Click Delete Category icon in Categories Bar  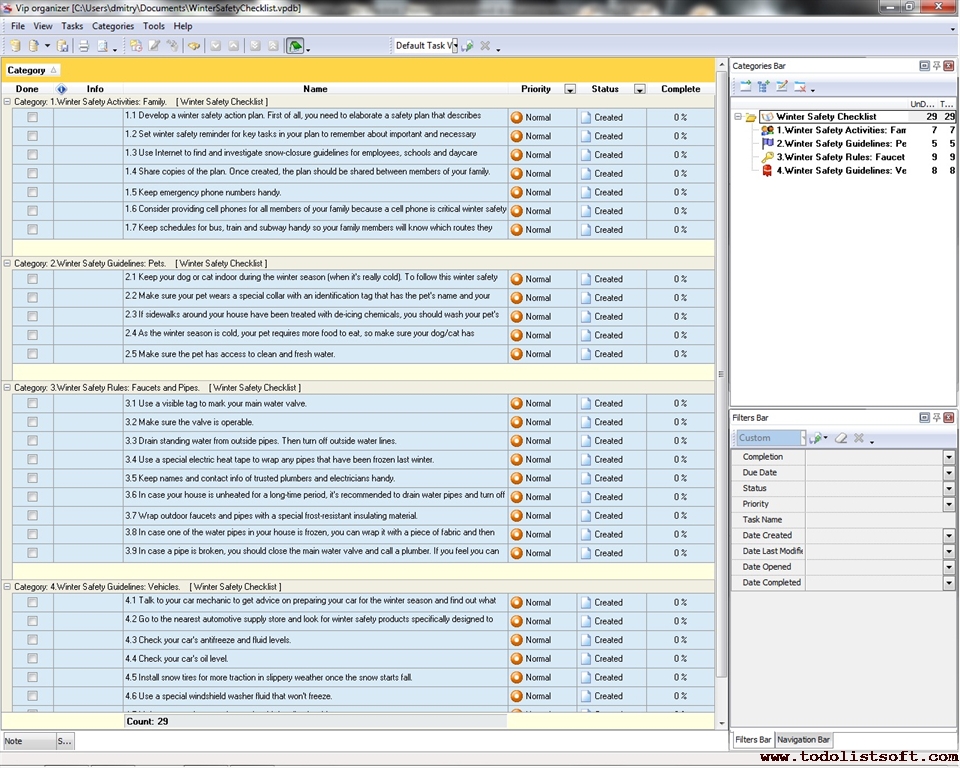pyautogui.click(x=800, y=87)
